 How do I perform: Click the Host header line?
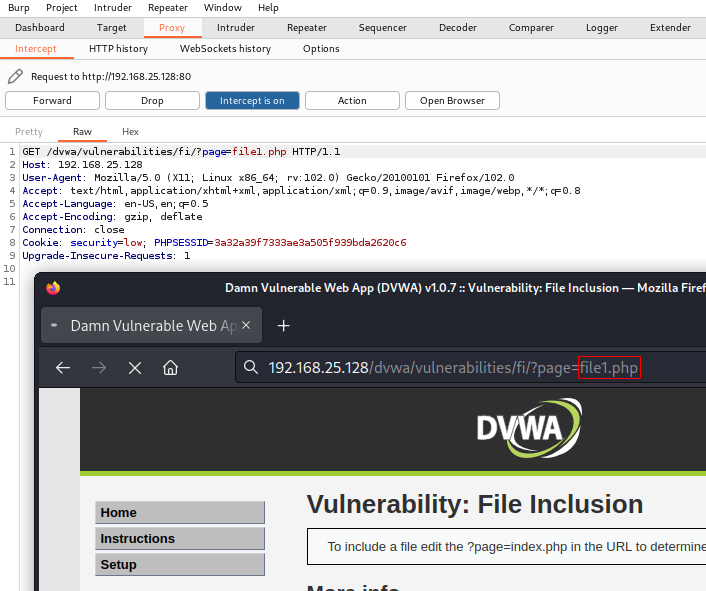click(x=82, y=165)
